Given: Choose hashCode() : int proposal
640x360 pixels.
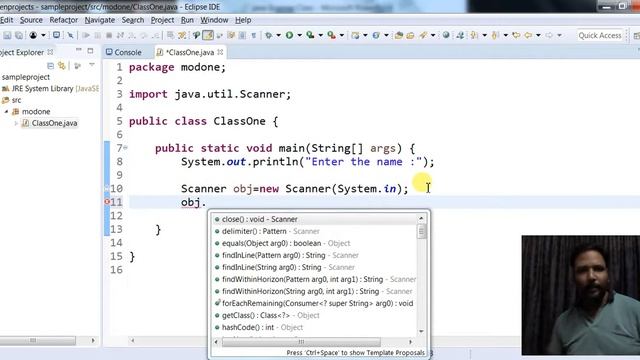Looking at the screenshot, I should (314, 327).
